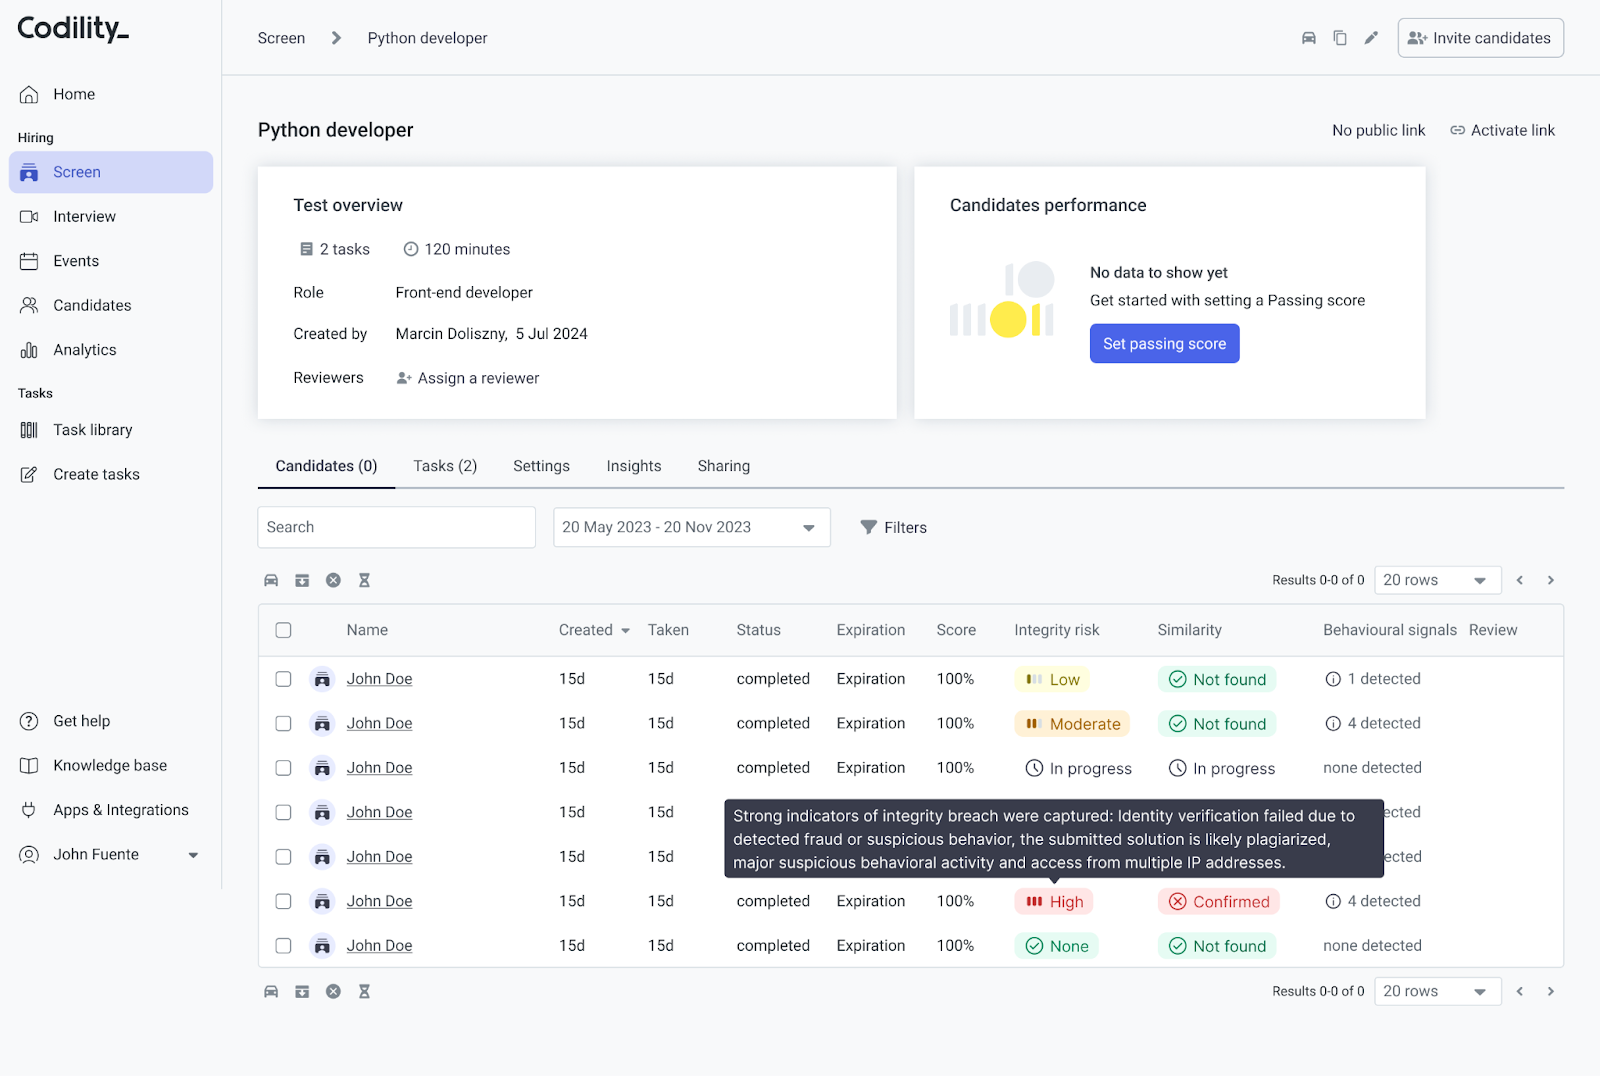
Task: Check the box for the High risk candidate
Action: (284, 901)
